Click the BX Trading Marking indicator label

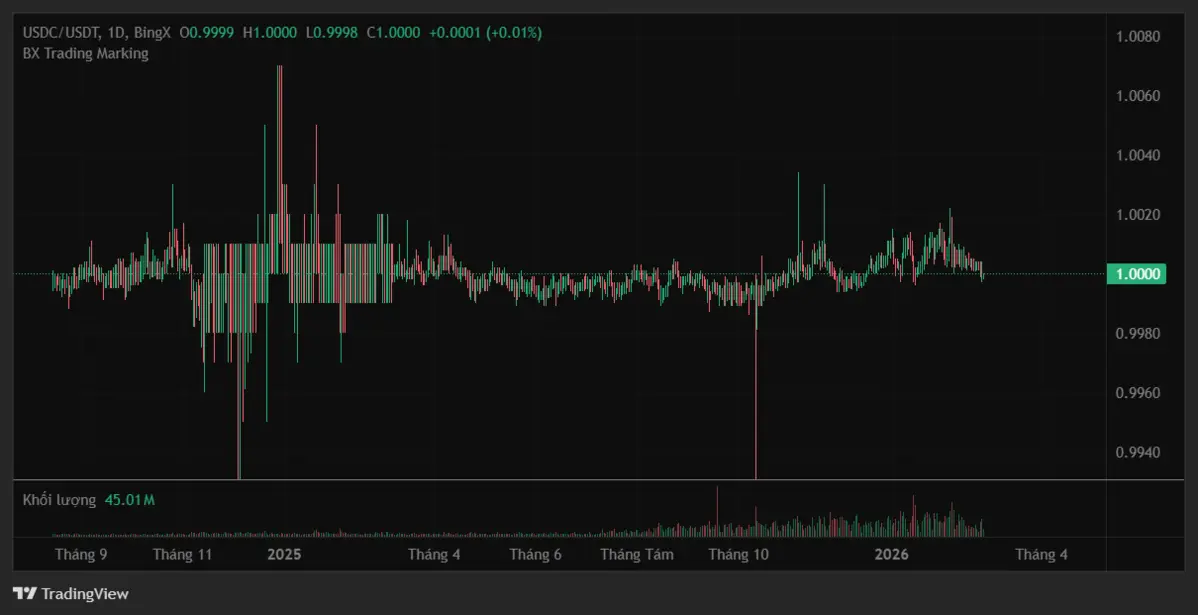[x=86, y=54]
